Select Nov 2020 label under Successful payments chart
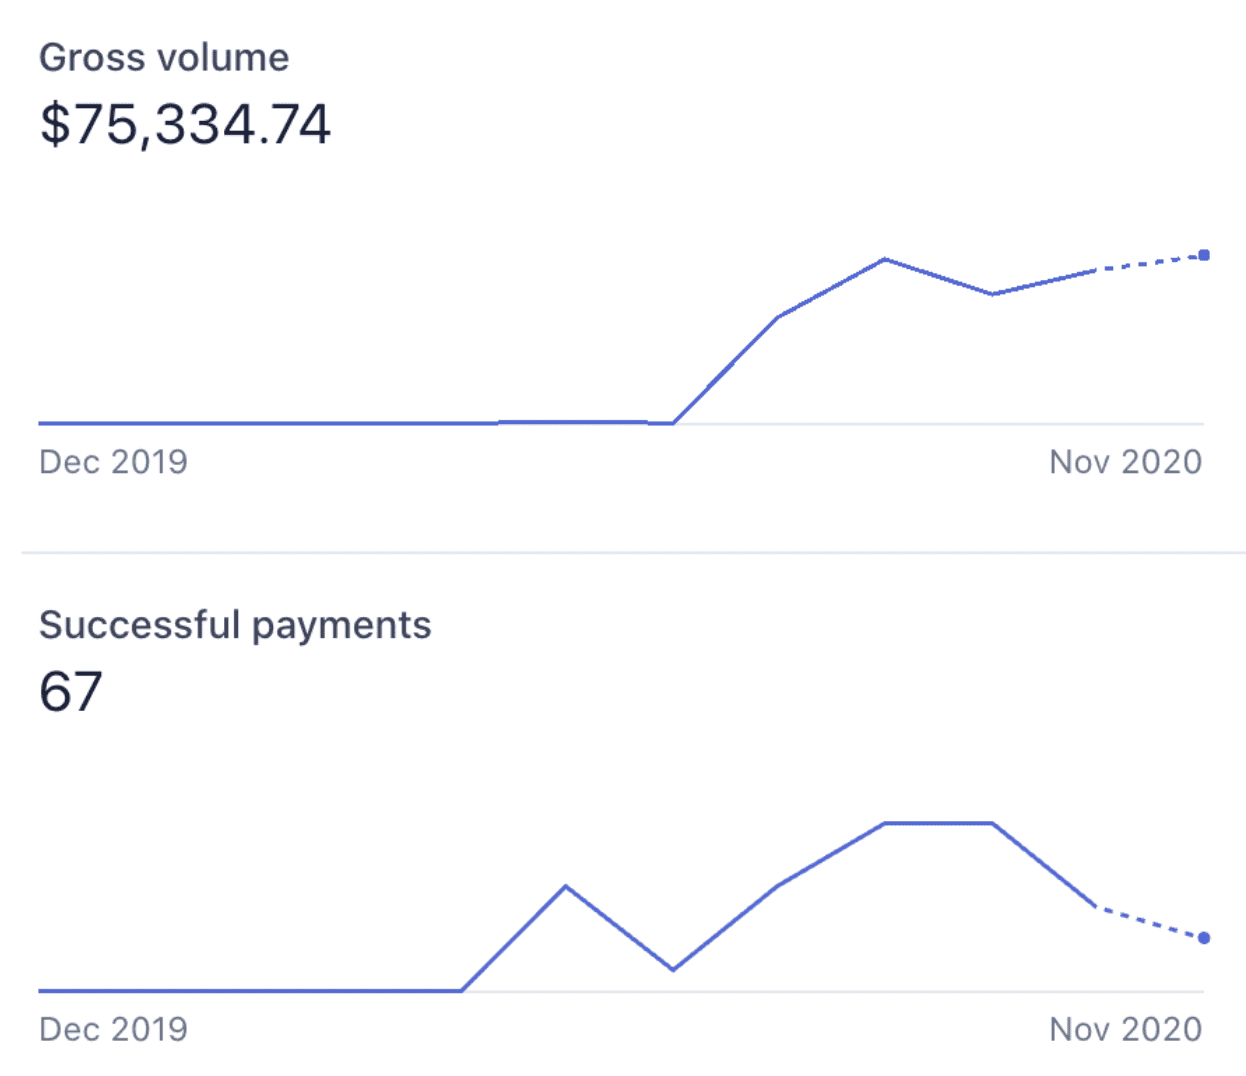 tap(1125, 1029)
